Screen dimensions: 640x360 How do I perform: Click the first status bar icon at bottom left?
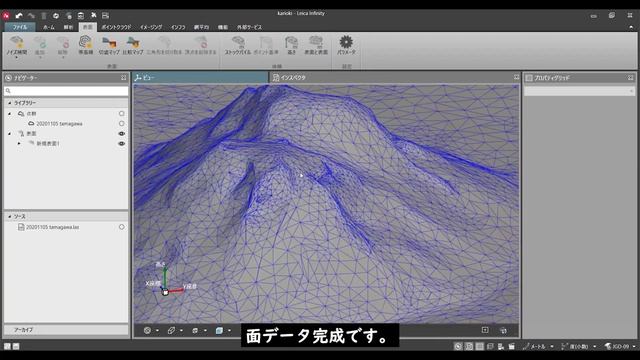tap(7, 346)
